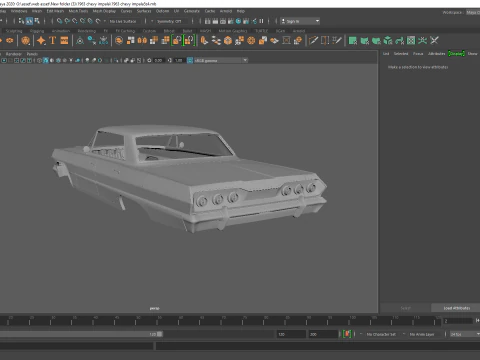Click the first green-bracketed shelf icon
Image resolution: width=480 pixels, height=360 pixels.
[177, 41]
